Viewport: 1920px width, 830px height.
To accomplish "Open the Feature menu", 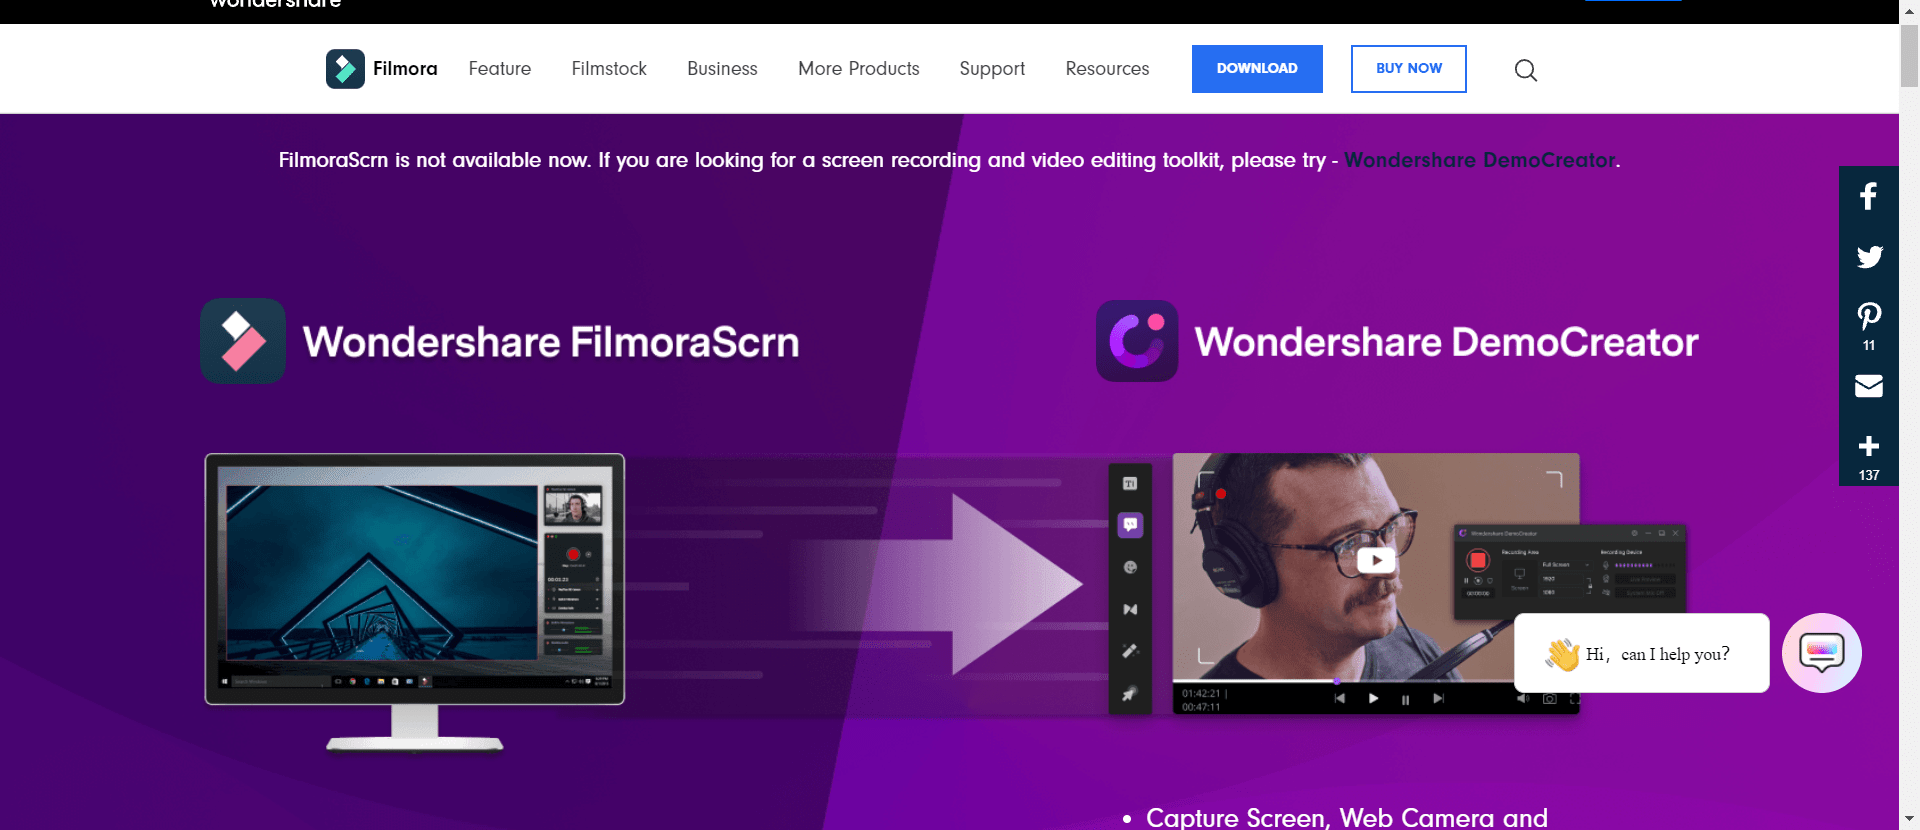I will click(500, 69).
